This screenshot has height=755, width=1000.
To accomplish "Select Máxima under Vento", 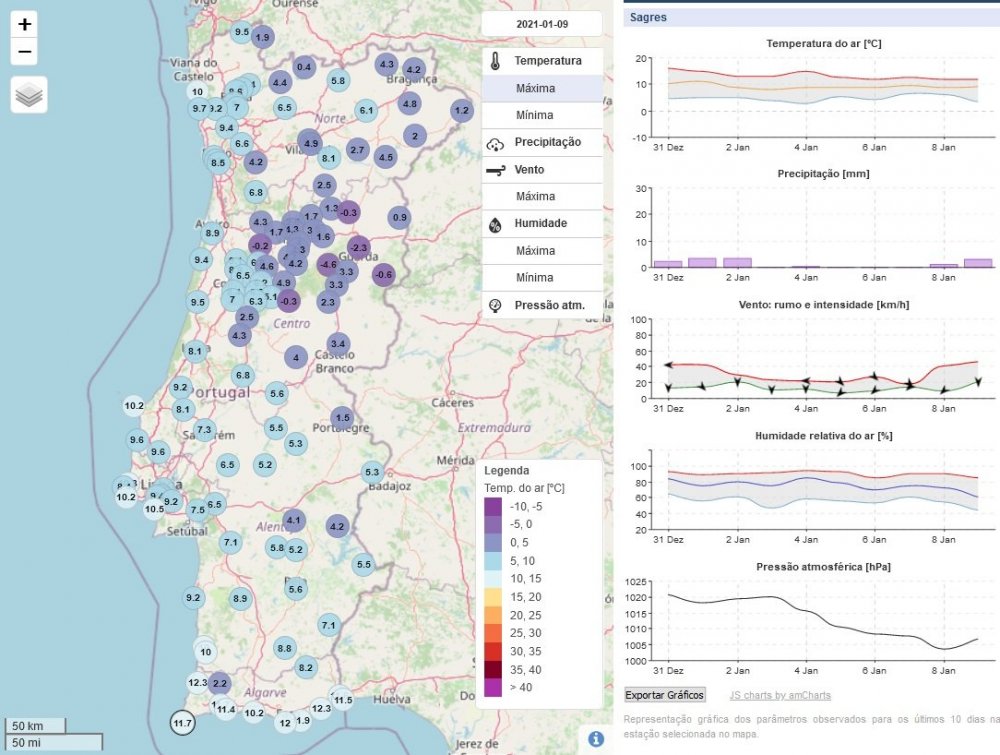I will 535,197.
